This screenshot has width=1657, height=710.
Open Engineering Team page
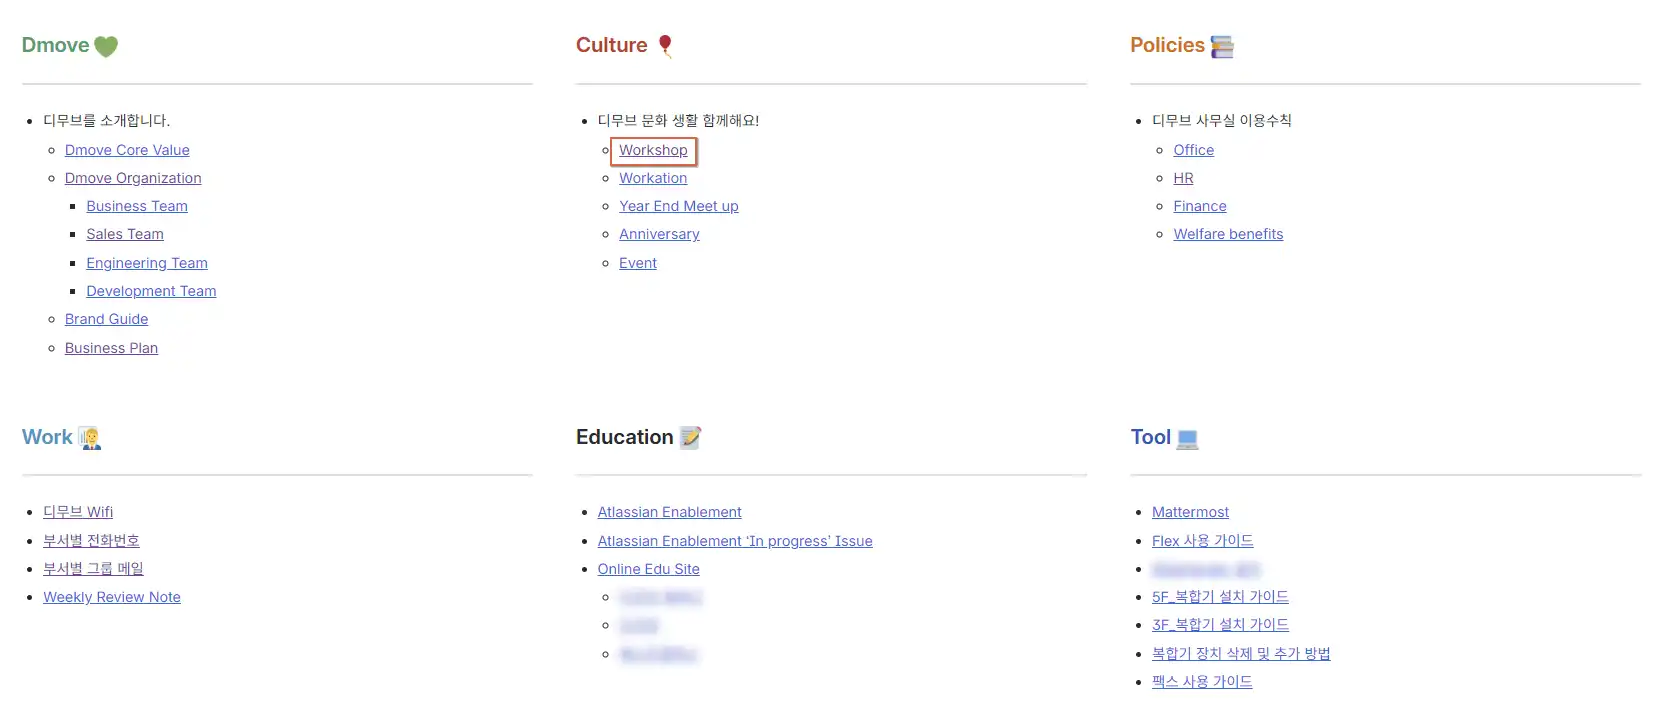click(x=147, y=263)
